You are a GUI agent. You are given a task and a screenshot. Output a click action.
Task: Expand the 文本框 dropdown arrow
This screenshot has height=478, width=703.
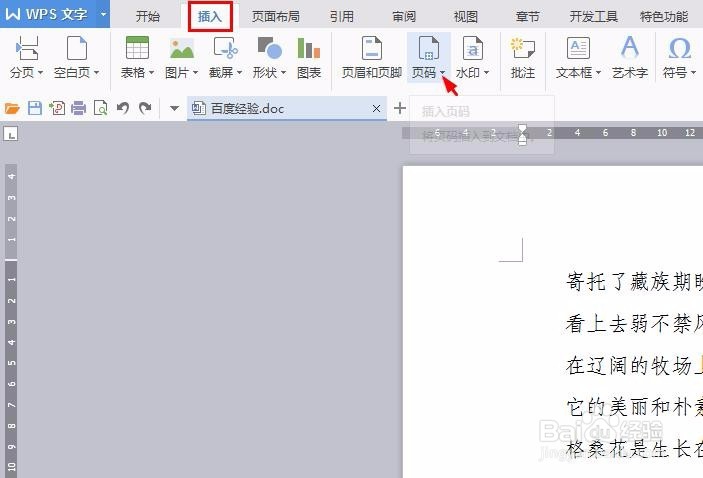599,73
